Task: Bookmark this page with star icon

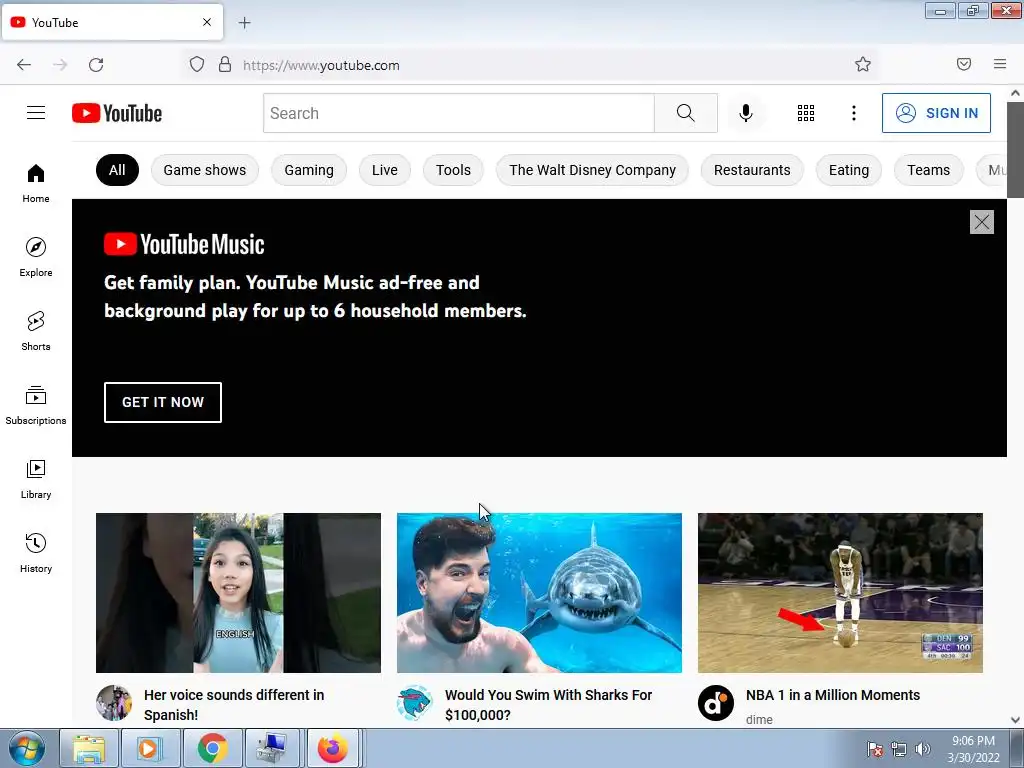Action: pos(863,64)
